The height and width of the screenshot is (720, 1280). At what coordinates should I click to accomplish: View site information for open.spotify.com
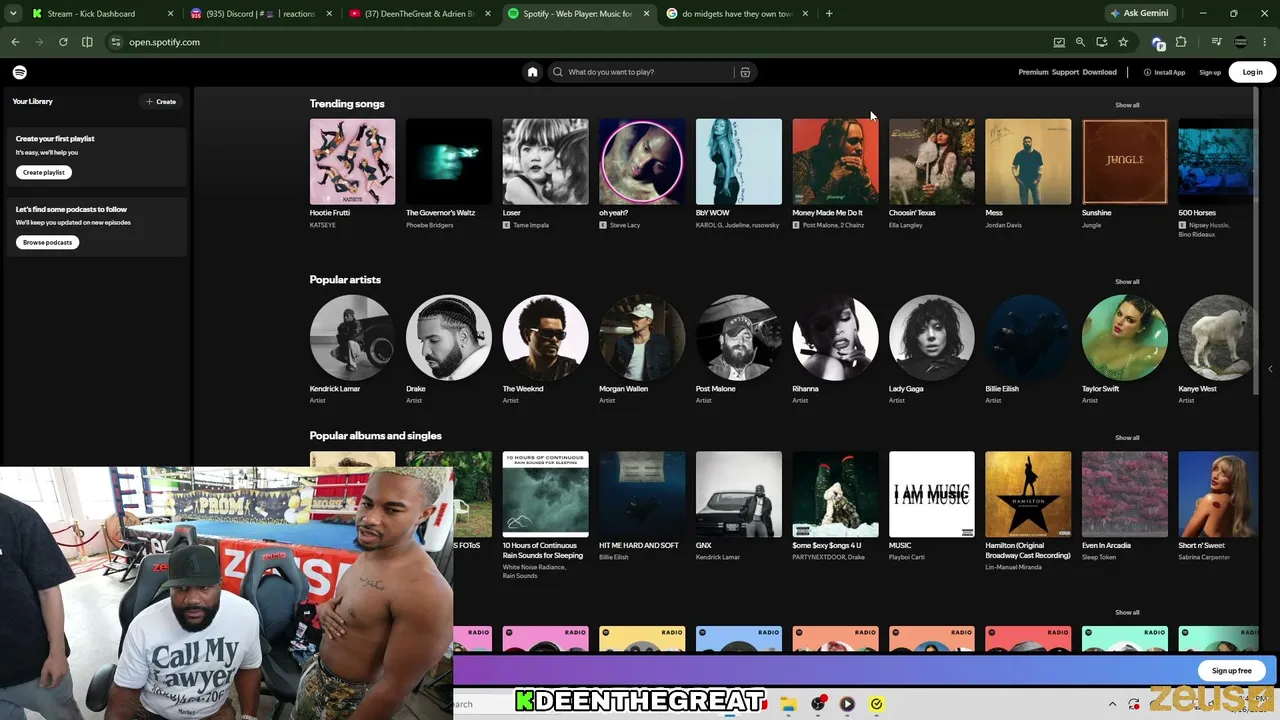(x=116, y=42)
